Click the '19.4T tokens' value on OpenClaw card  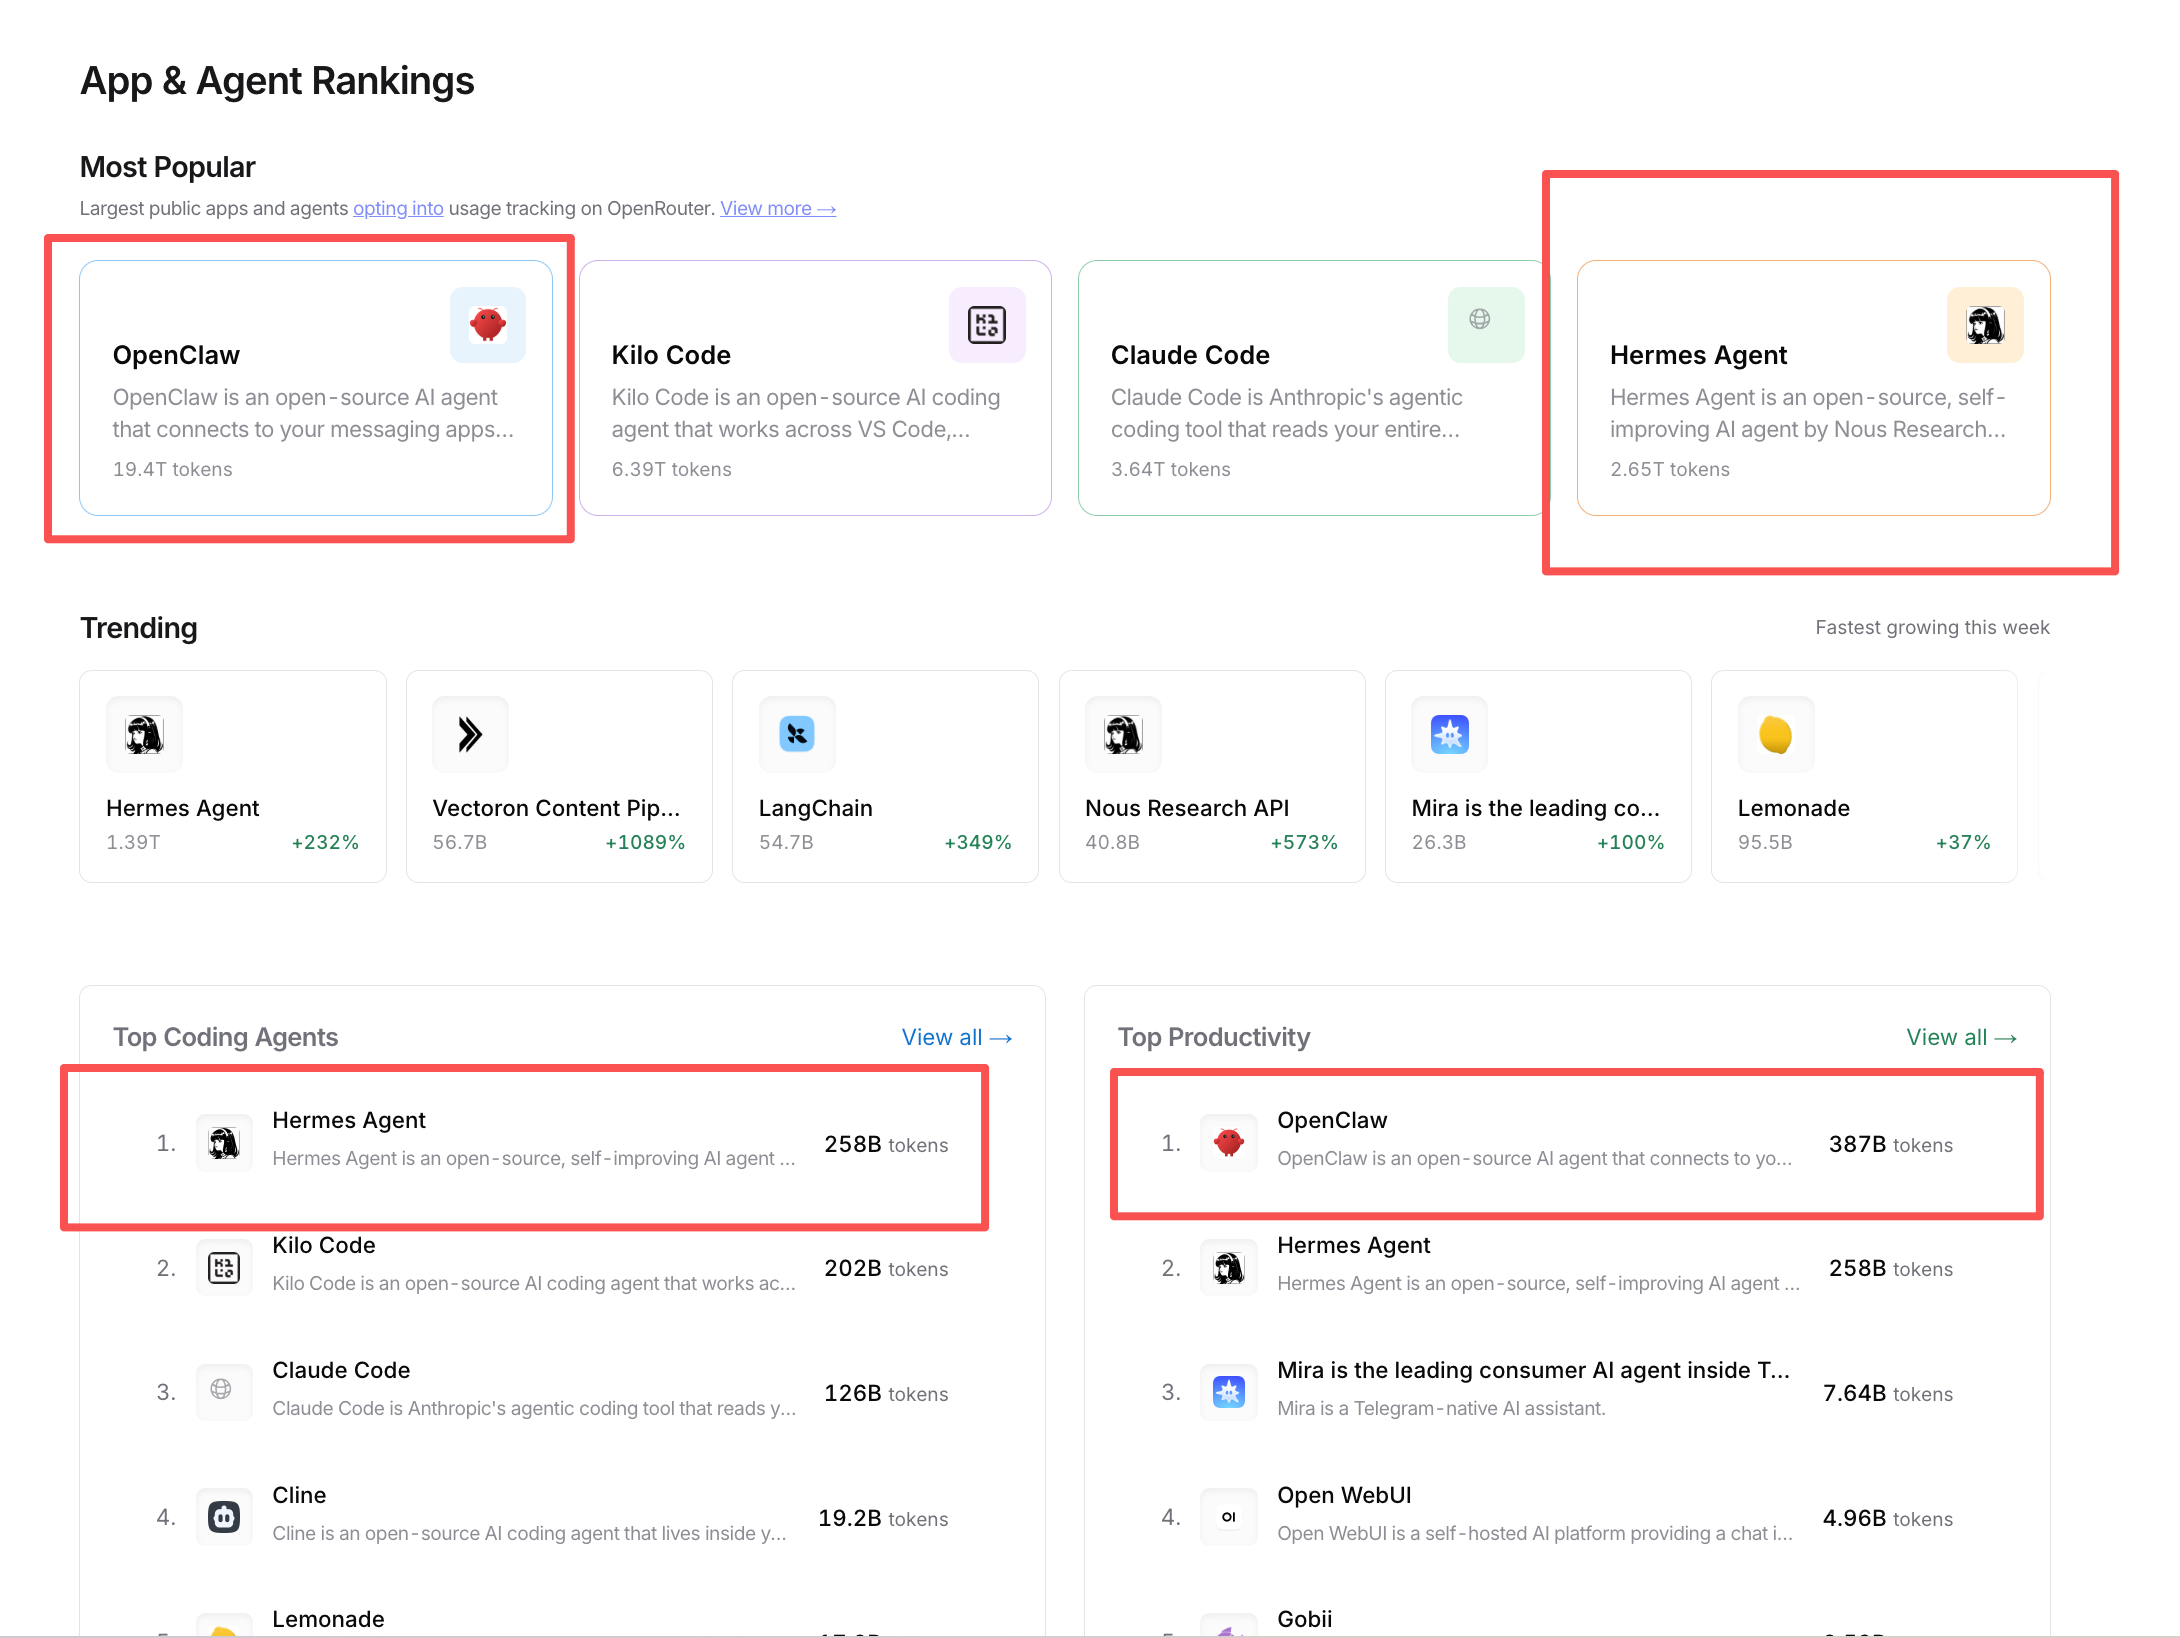(172, 469)
